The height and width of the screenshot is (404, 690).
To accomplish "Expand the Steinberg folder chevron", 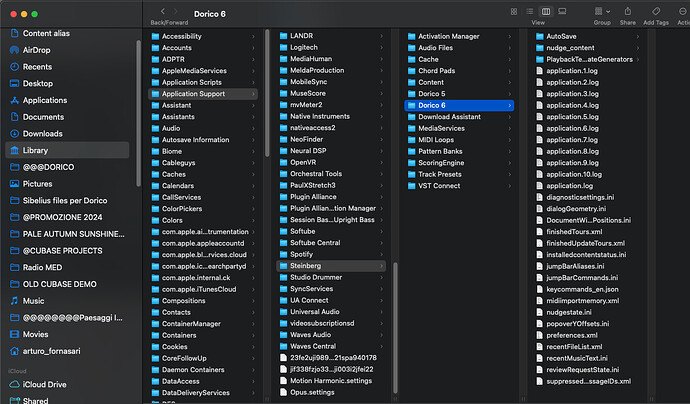I will pos(381,266).
